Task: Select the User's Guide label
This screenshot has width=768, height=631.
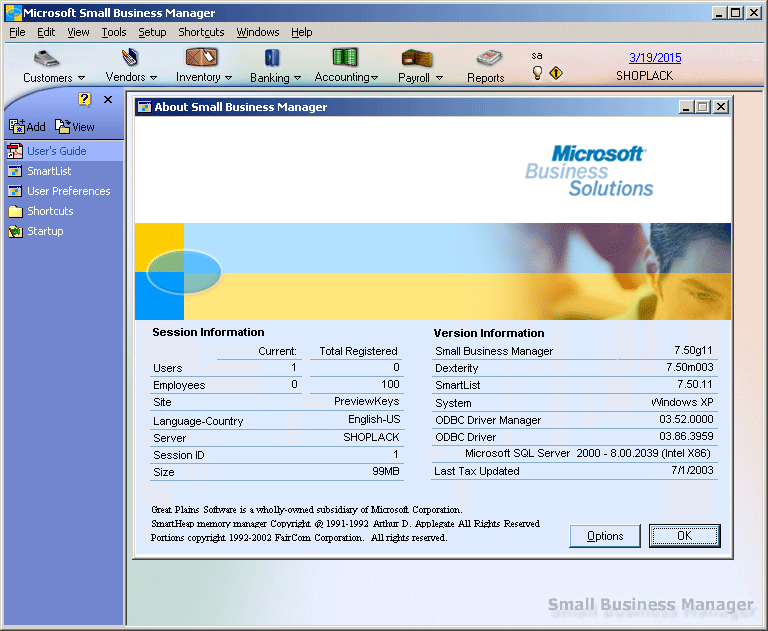Action: point(57,151)
